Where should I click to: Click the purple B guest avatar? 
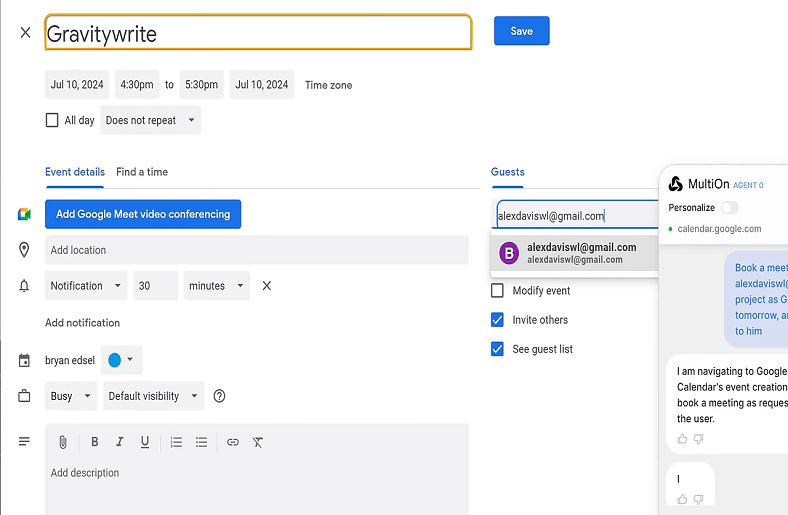[509, 253]
